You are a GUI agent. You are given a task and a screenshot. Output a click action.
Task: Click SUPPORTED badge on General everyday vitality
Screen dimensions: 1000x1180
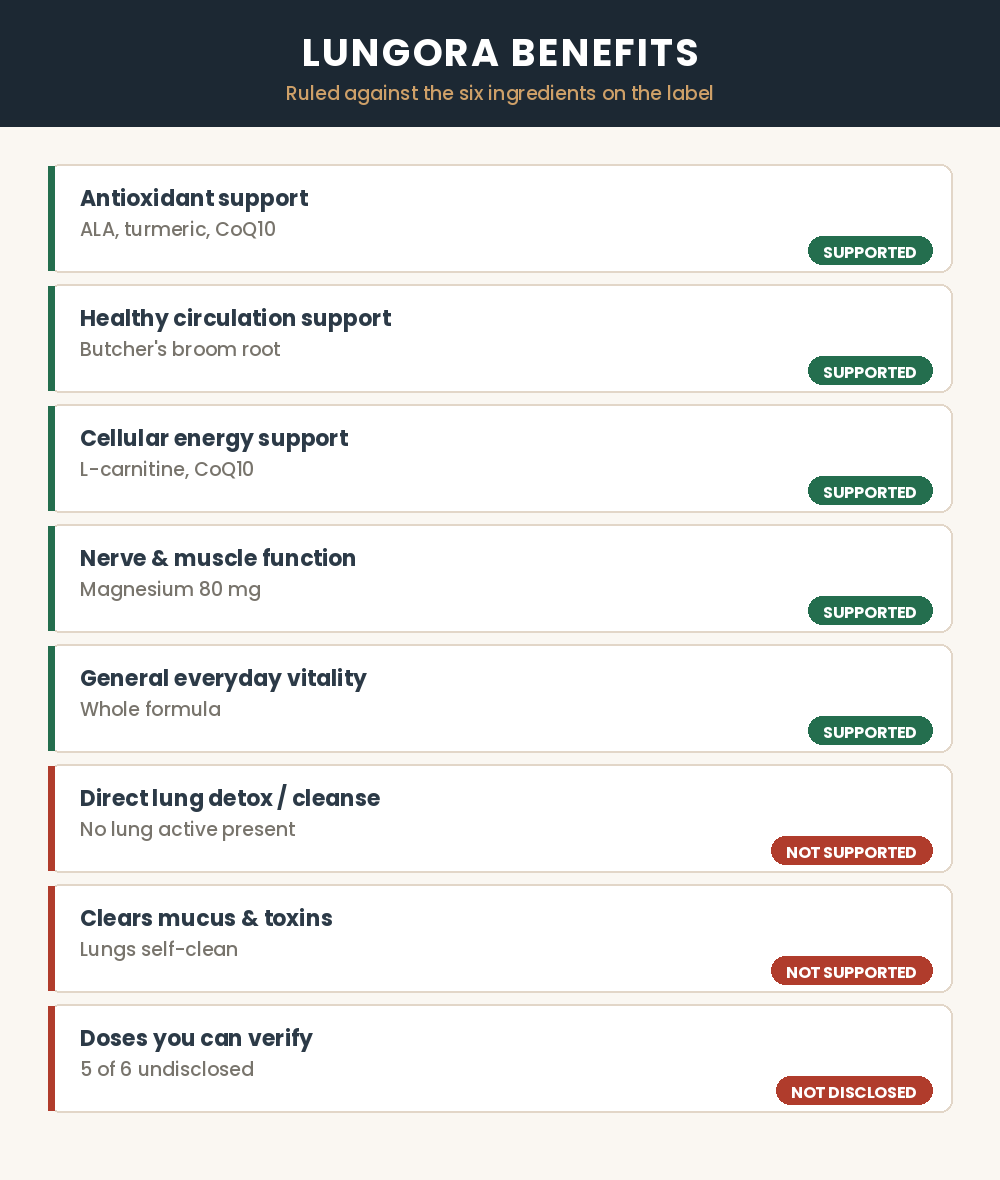tap(870, 731)
